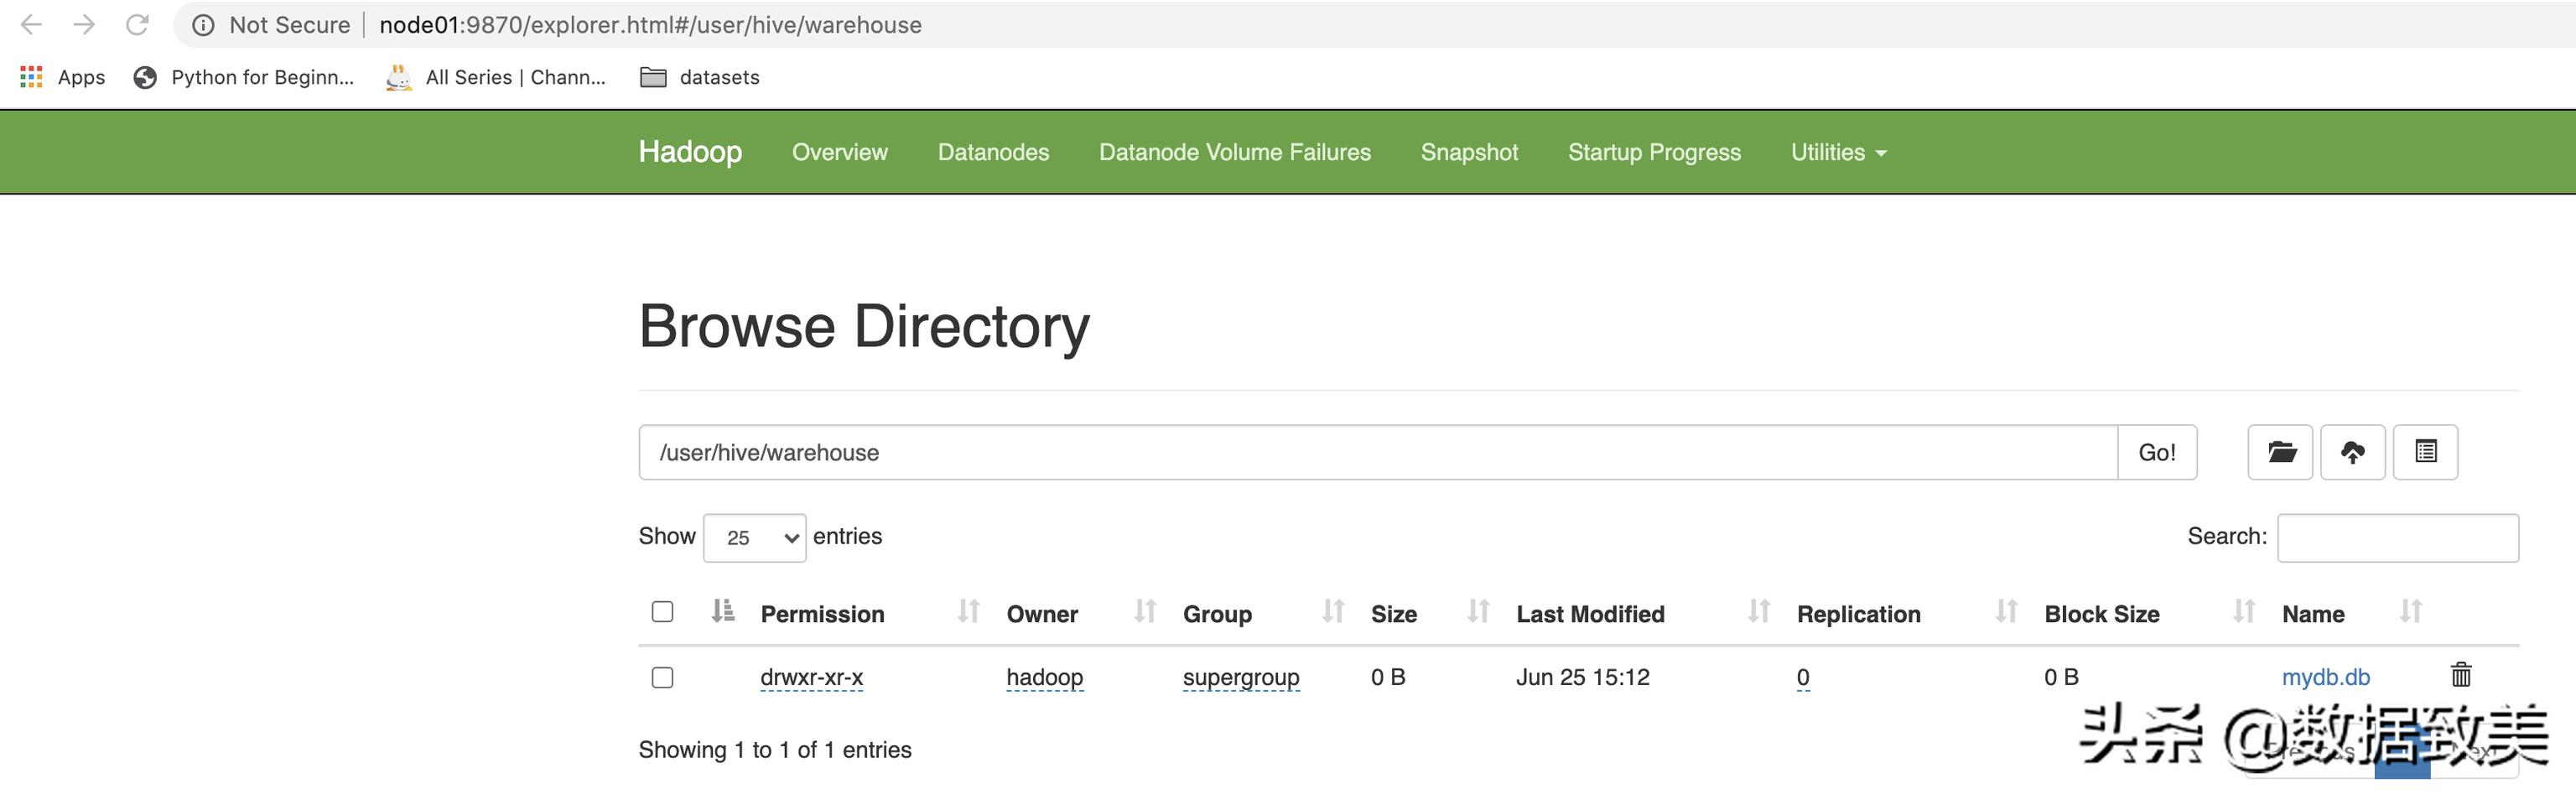The height and width of the screenshot is (794, 2576).
Task: Click the Go! button
Action: pyautogui.click(x=2157, y=452)
